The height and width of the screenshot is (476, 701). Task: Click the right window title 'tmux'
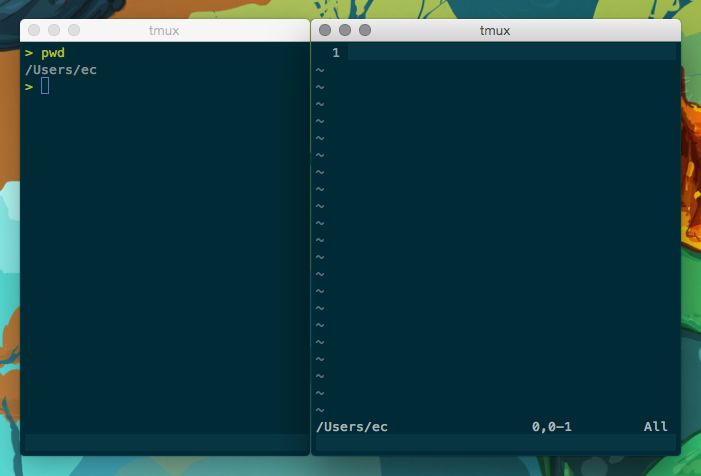coord(495,30)
